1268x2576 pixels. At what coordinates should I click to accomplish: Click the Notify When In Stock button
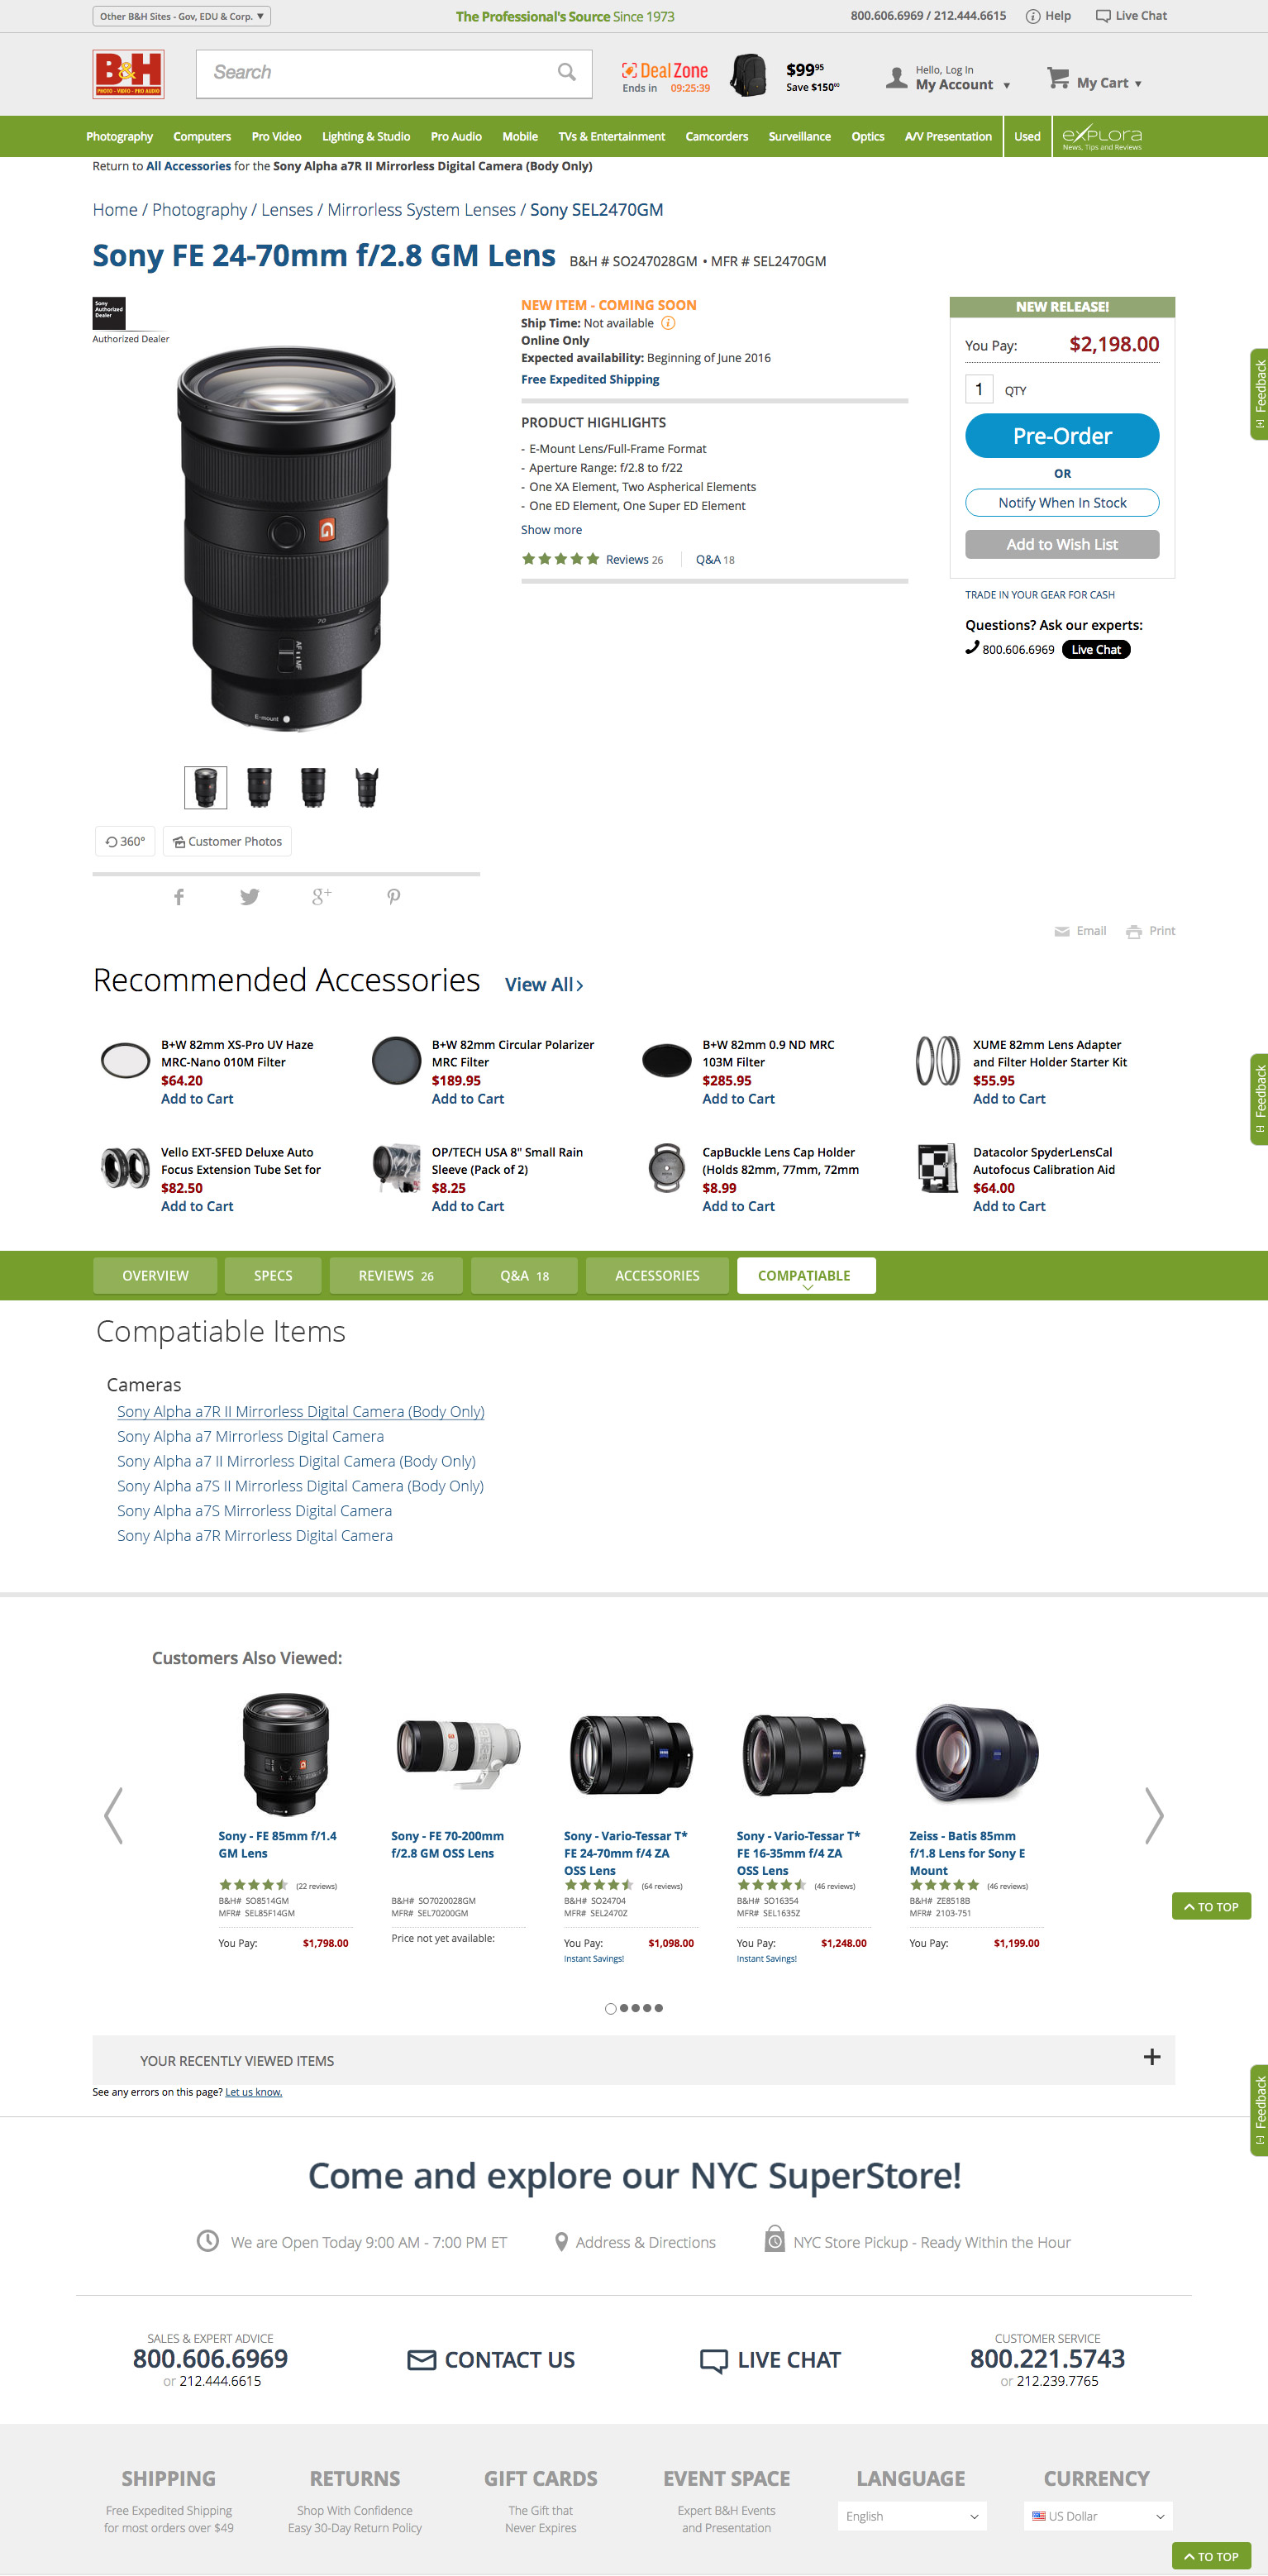coord(1062,502)
